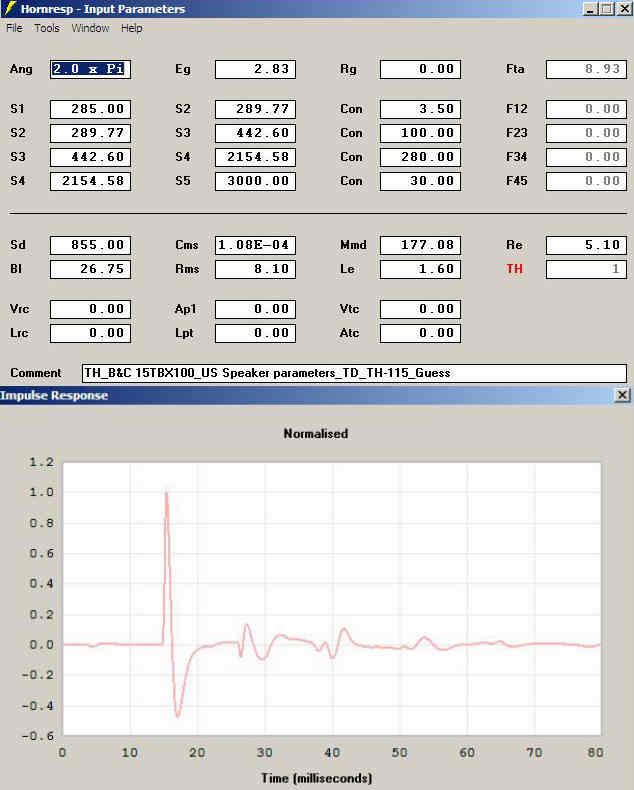Open the Tools menu
Image resolution: width=634 pixels, height=790 pixels.
coord(47,28)
